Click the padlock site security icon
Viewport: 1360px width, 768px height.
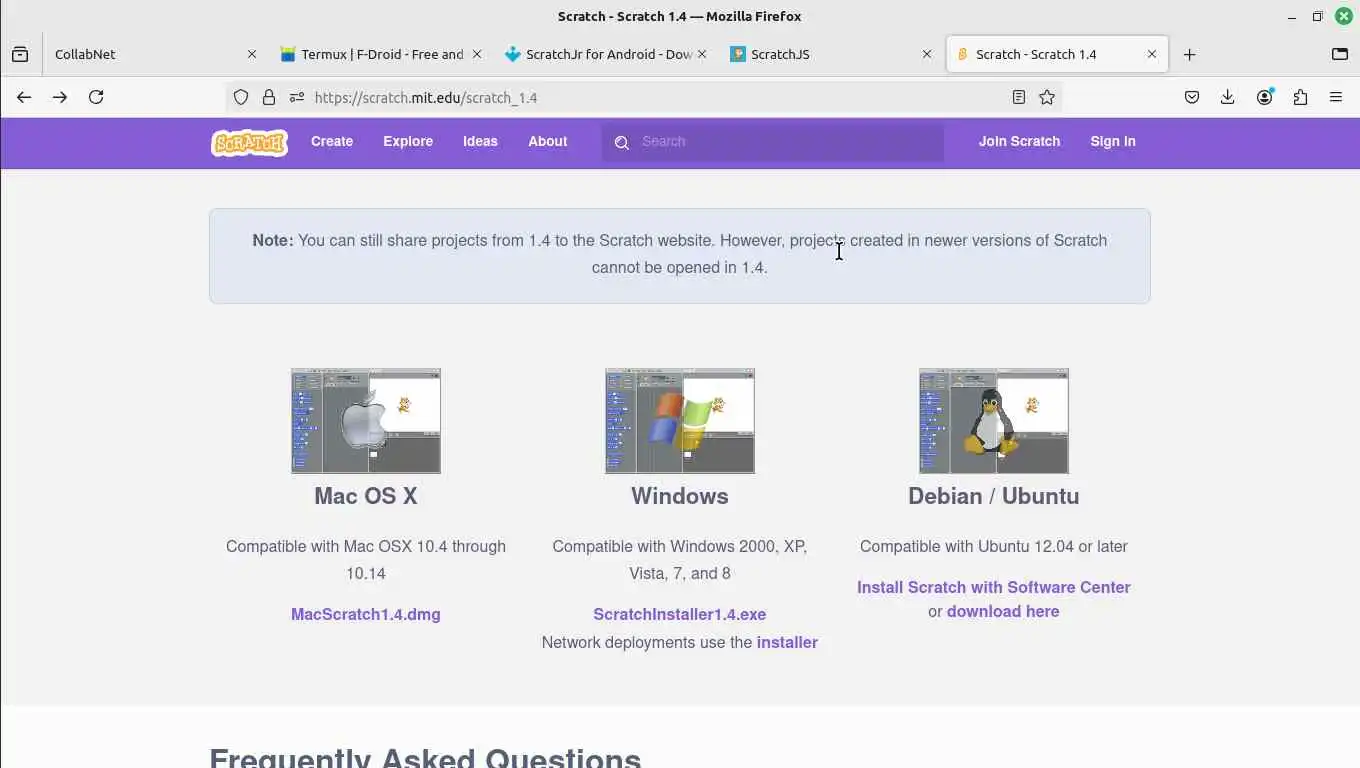[268, 97]
